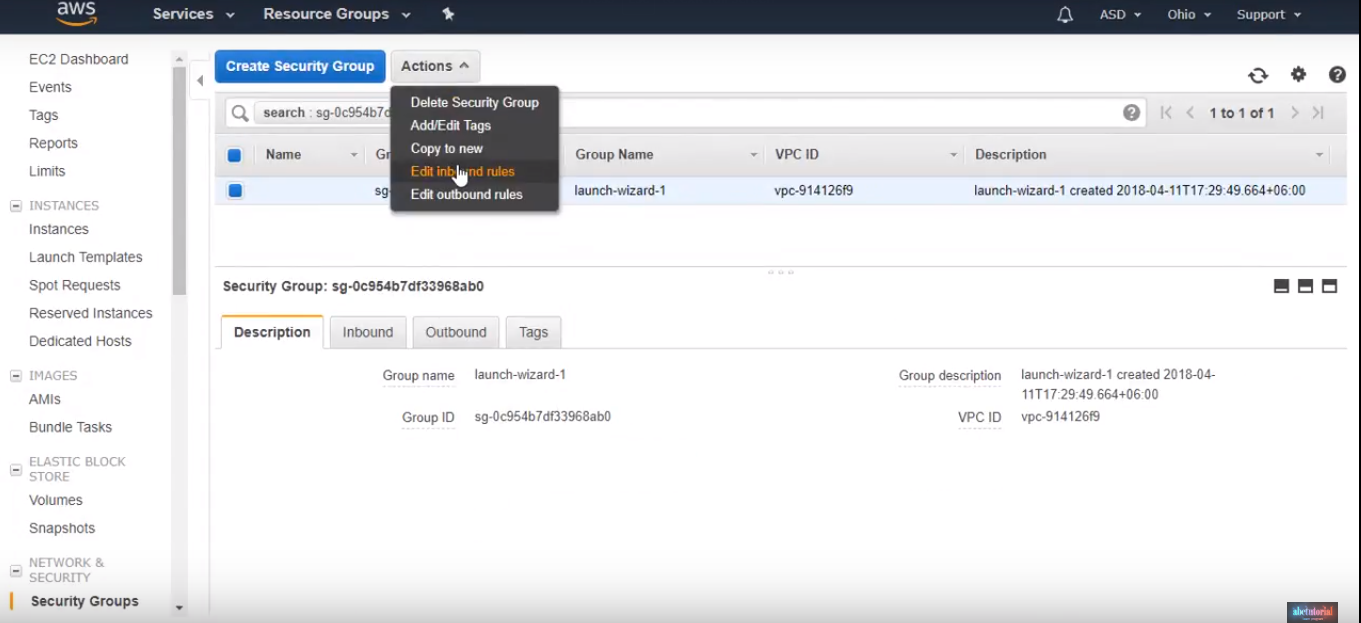Choose Edit inbound rules

click(474, 171)
